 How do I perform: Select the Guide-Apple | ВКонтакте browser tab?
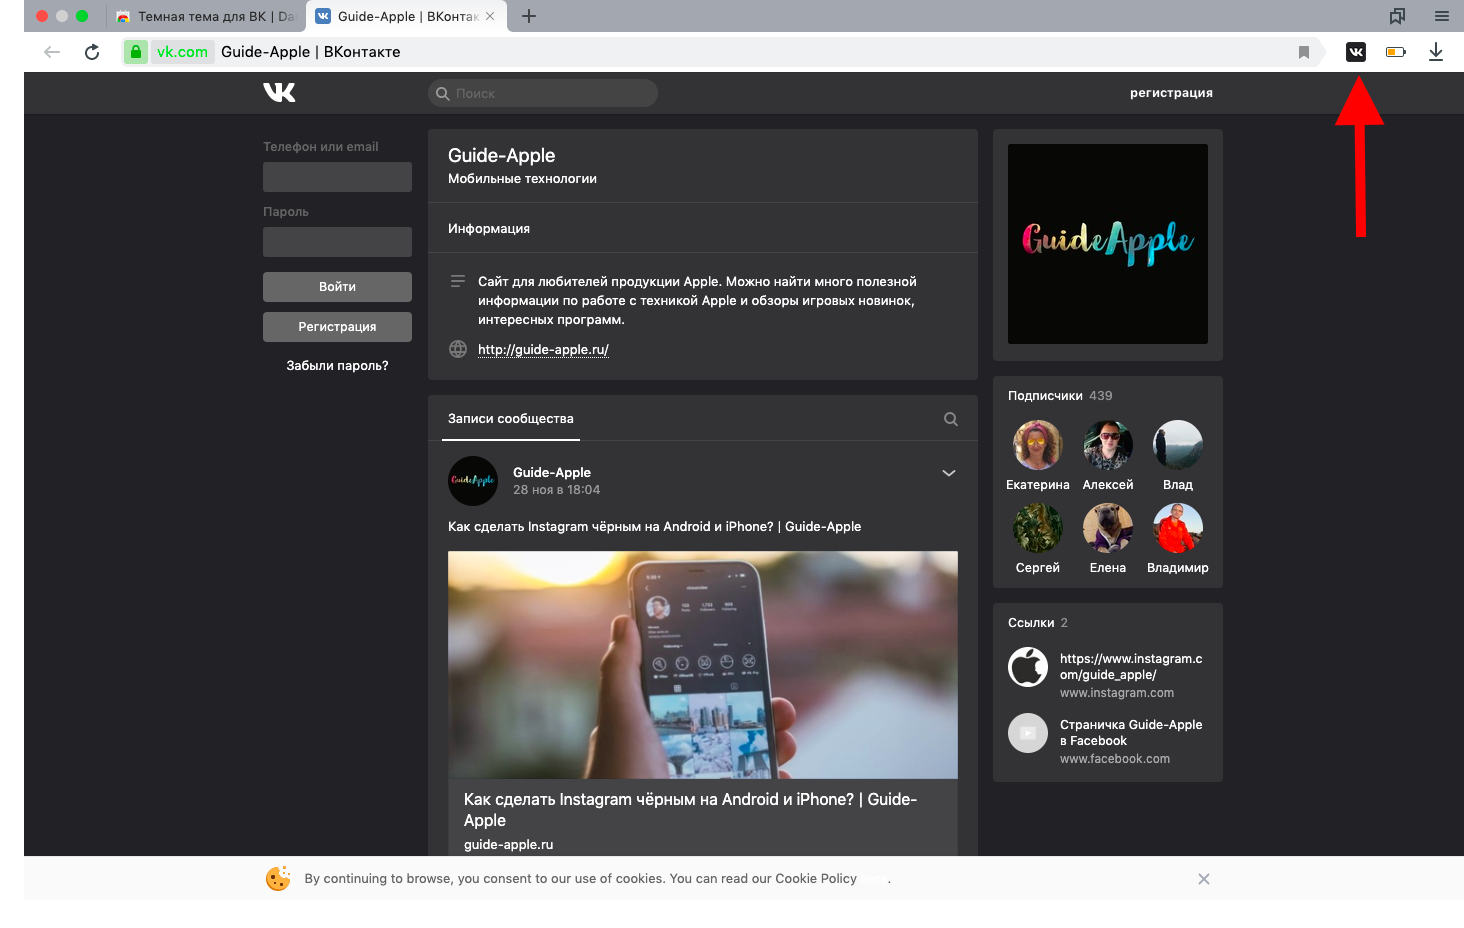click(405, 16)
